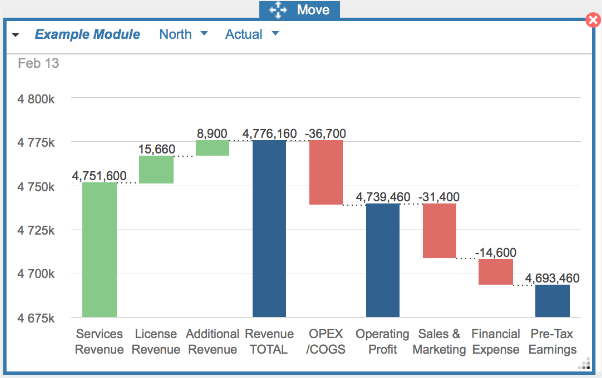Select the Services Revenue green bar
The height and width of the screenshot is (378, 602).
click(99, 249)
